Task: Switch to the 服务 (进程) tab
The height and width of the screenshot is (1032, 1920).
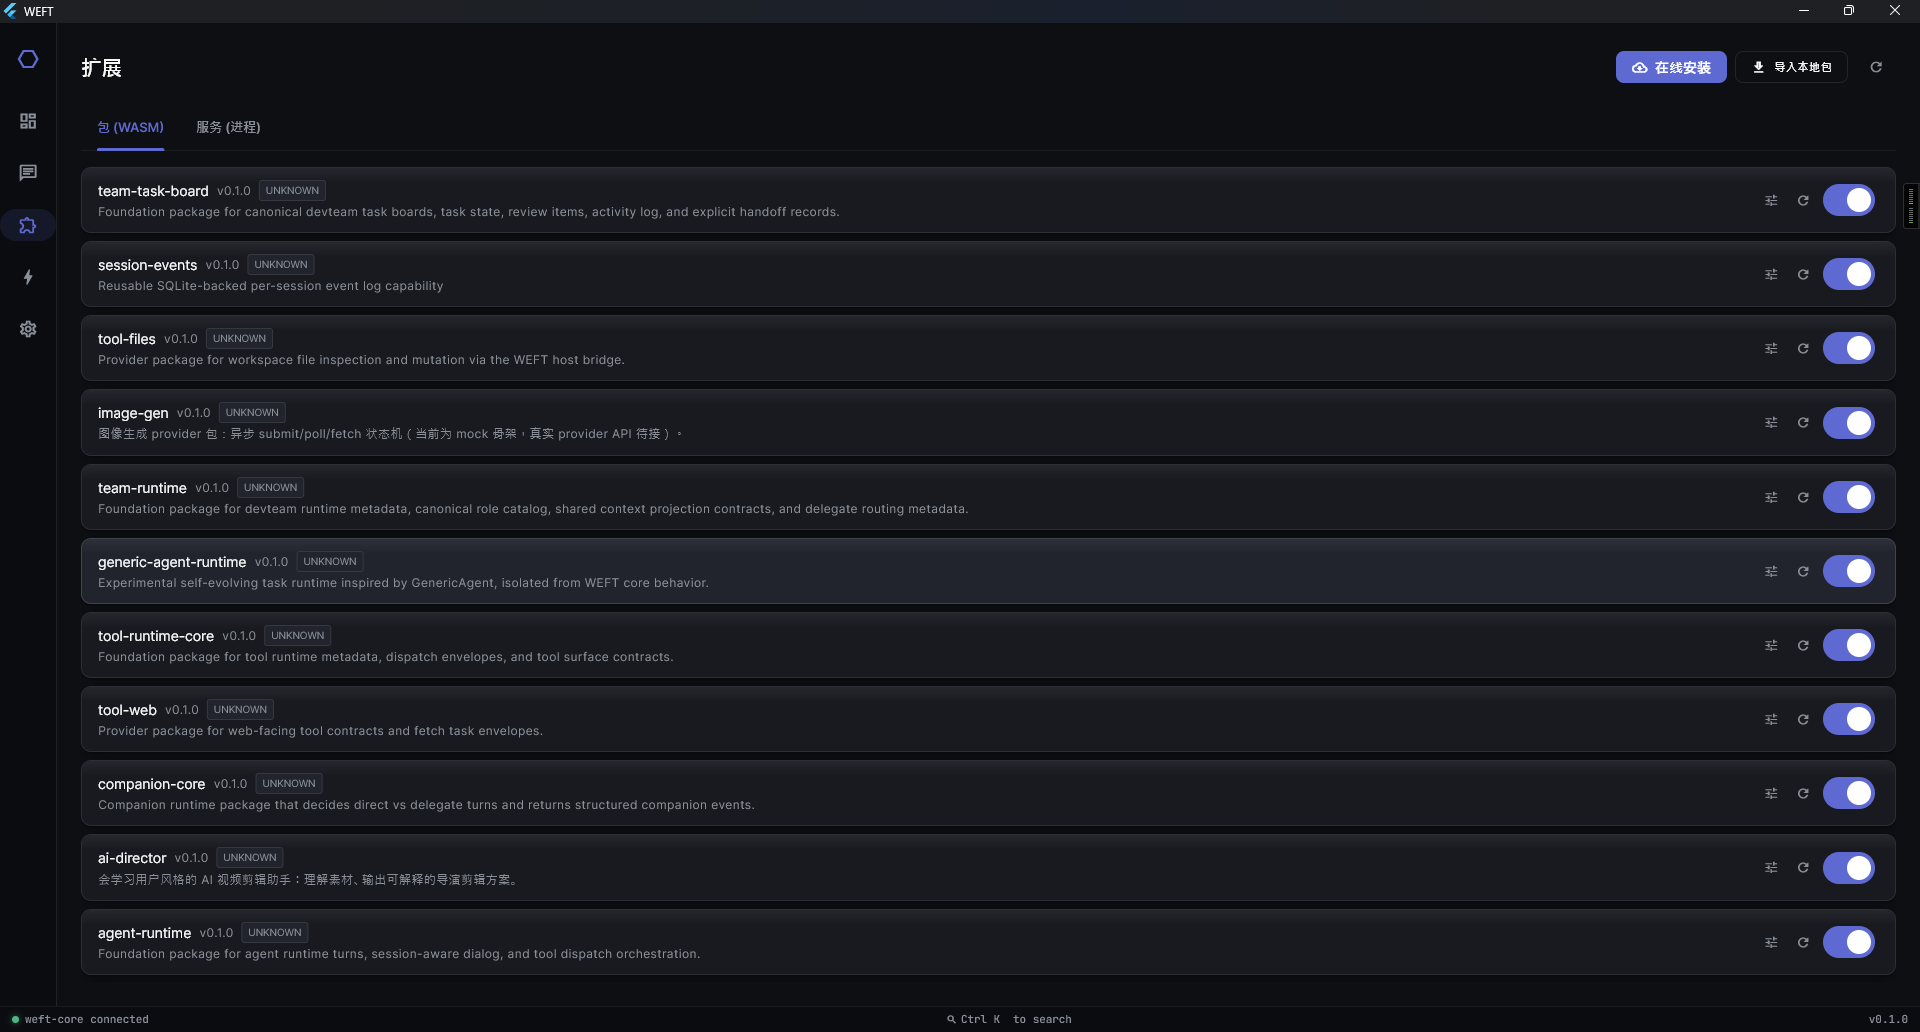Action: [228, 128]
